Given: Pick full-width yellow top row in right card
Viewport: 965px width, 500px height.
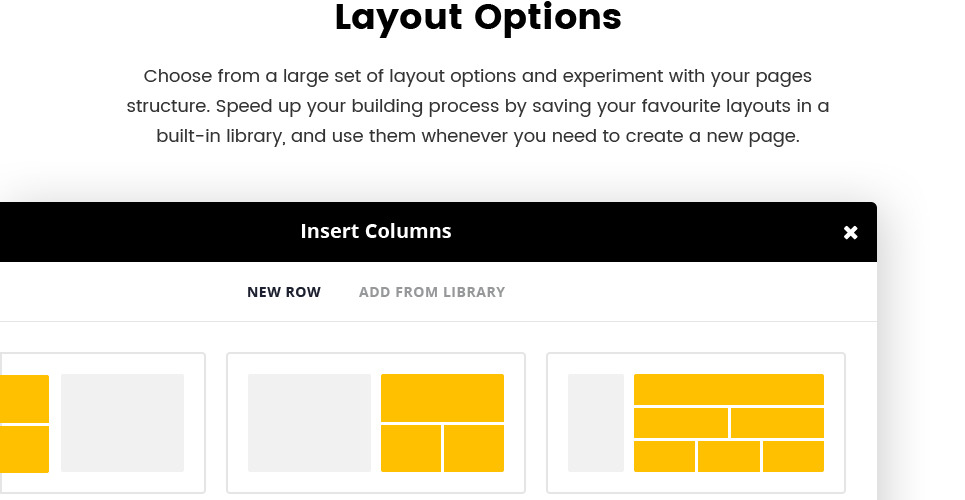Looking at the screenshot, I should [729, 389].
